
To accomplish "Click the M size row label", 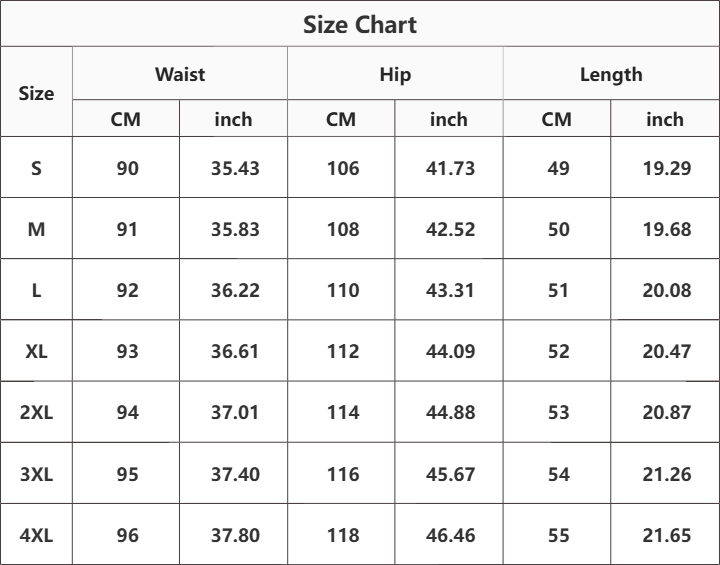I will pos(36,229).
